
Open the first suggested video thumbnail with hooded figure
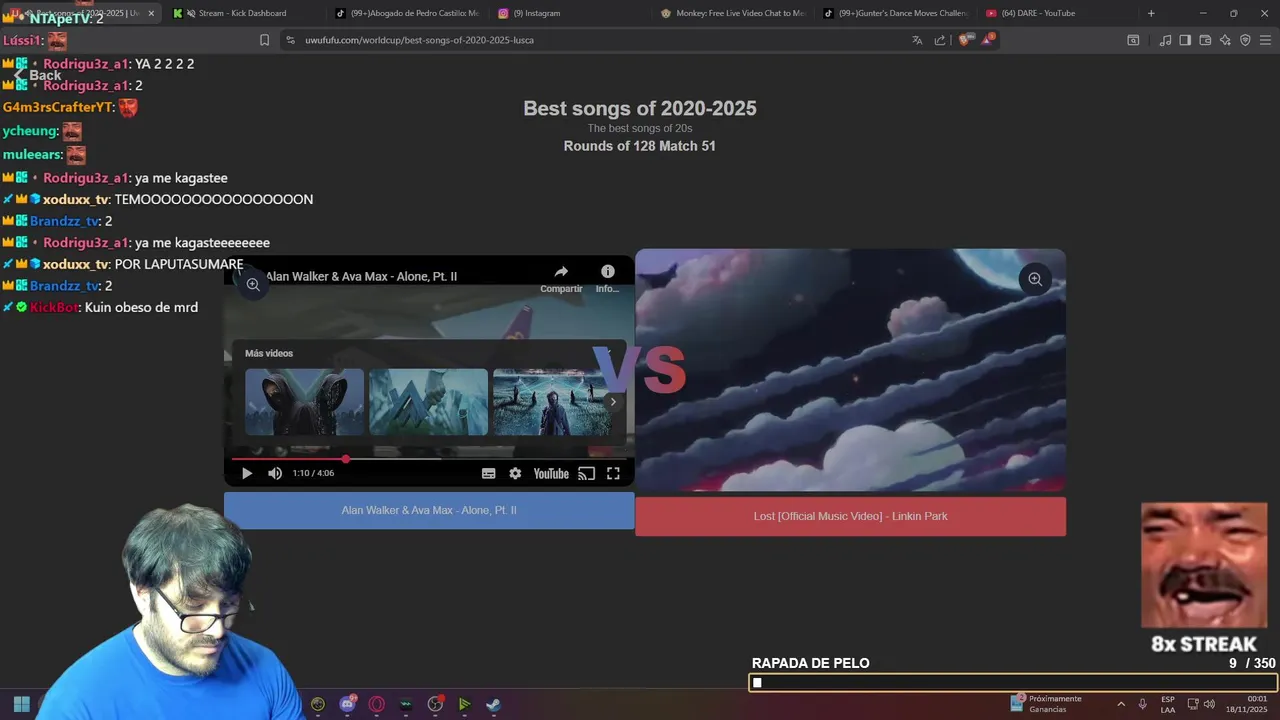305,402
